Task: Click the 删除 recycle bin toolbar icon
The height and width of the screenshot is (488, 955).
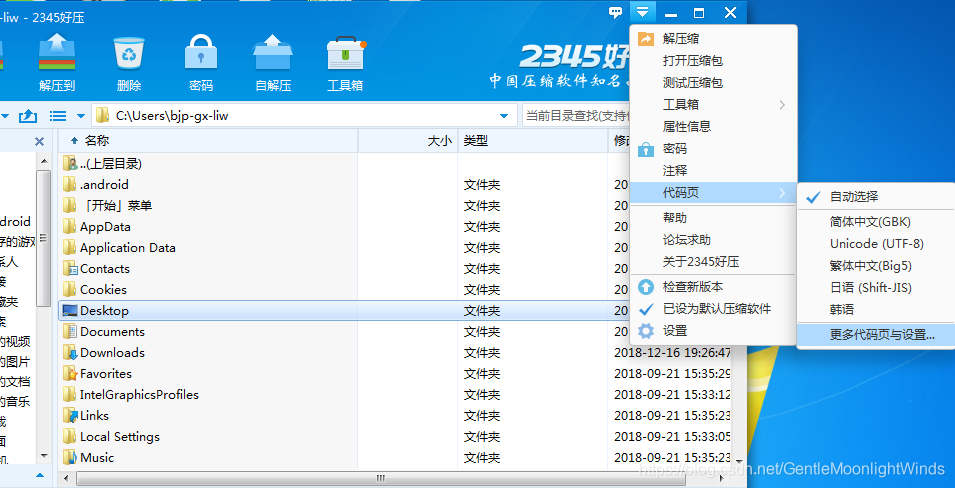Action: [x=129, y=62]
